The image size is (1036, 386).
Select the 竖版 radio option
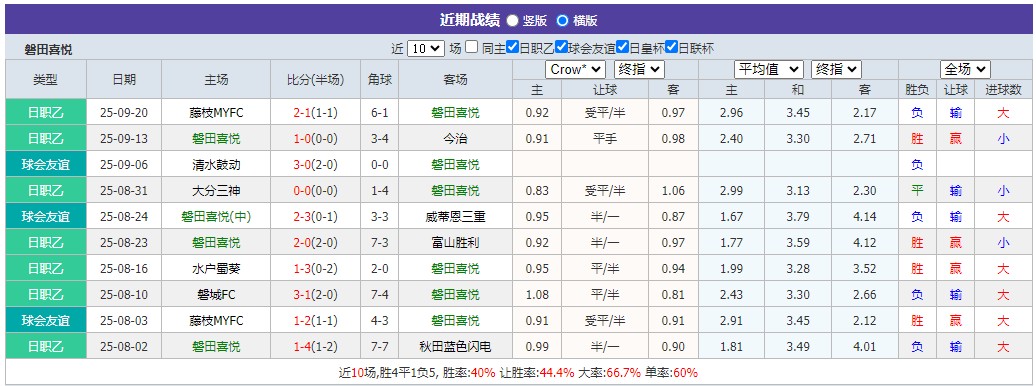pyautogui.click(x=513, y=20)
